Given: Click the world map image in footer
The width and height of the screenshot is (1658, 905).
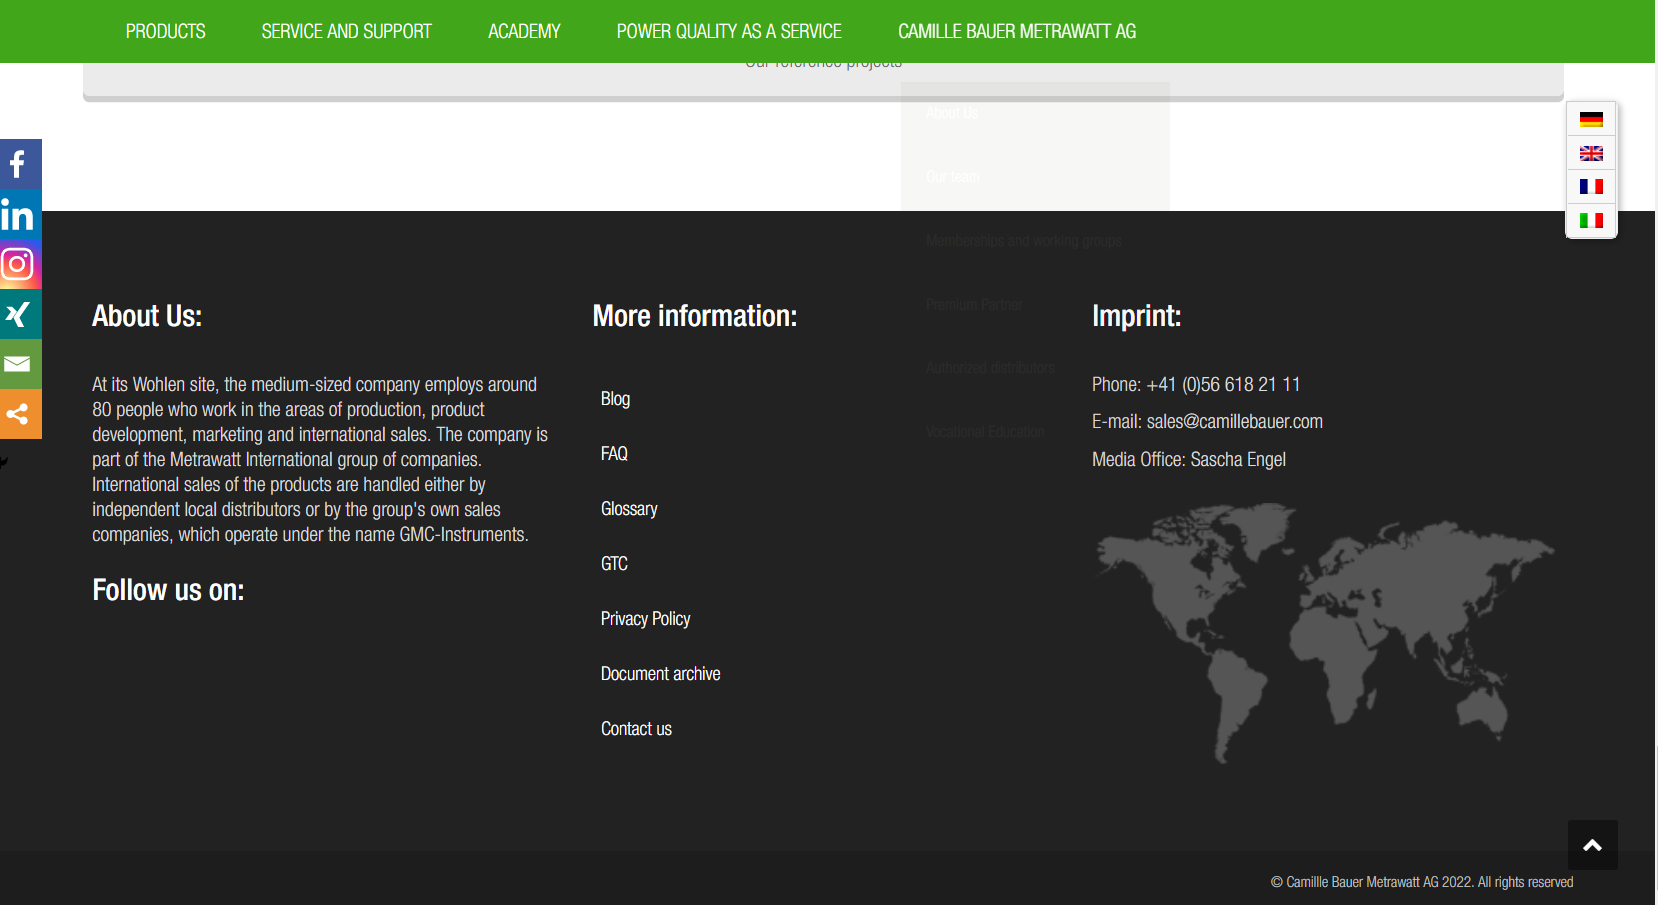Looking at the screenshot, I should pyautogui.click(x=1324, y=632).
